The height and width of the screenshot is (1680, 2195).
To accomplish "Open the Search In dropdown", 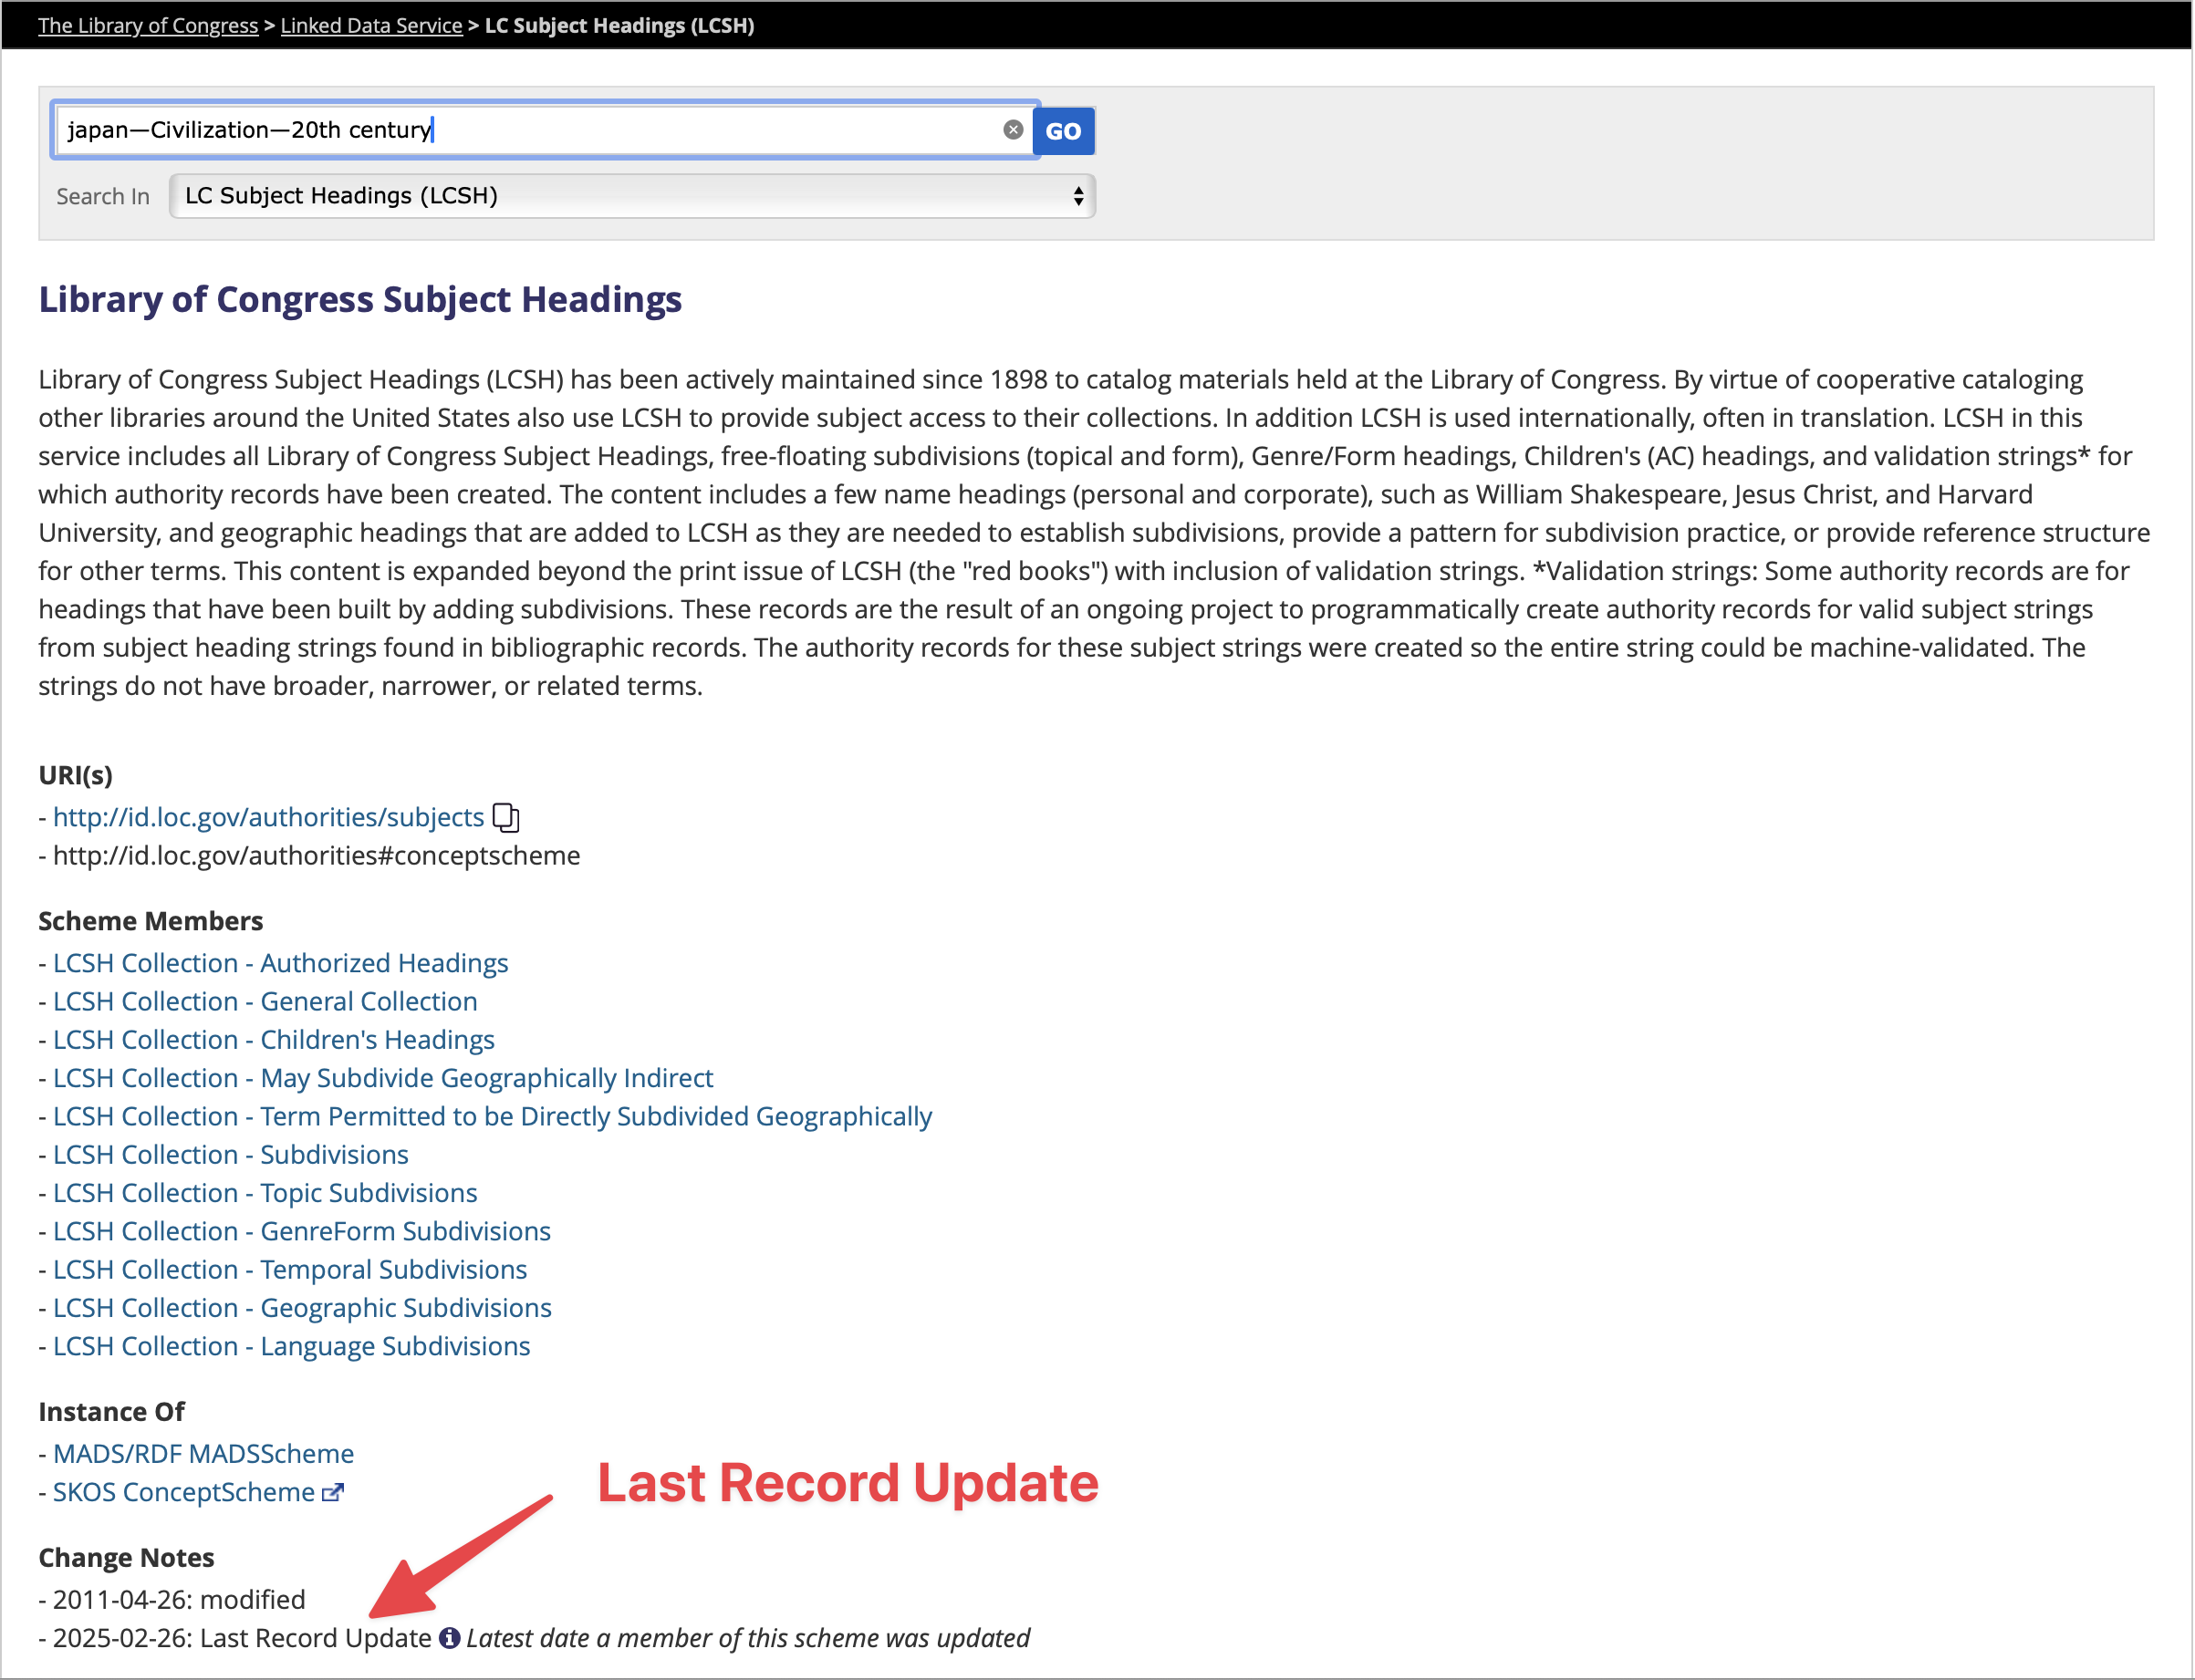I will (632, 196).
